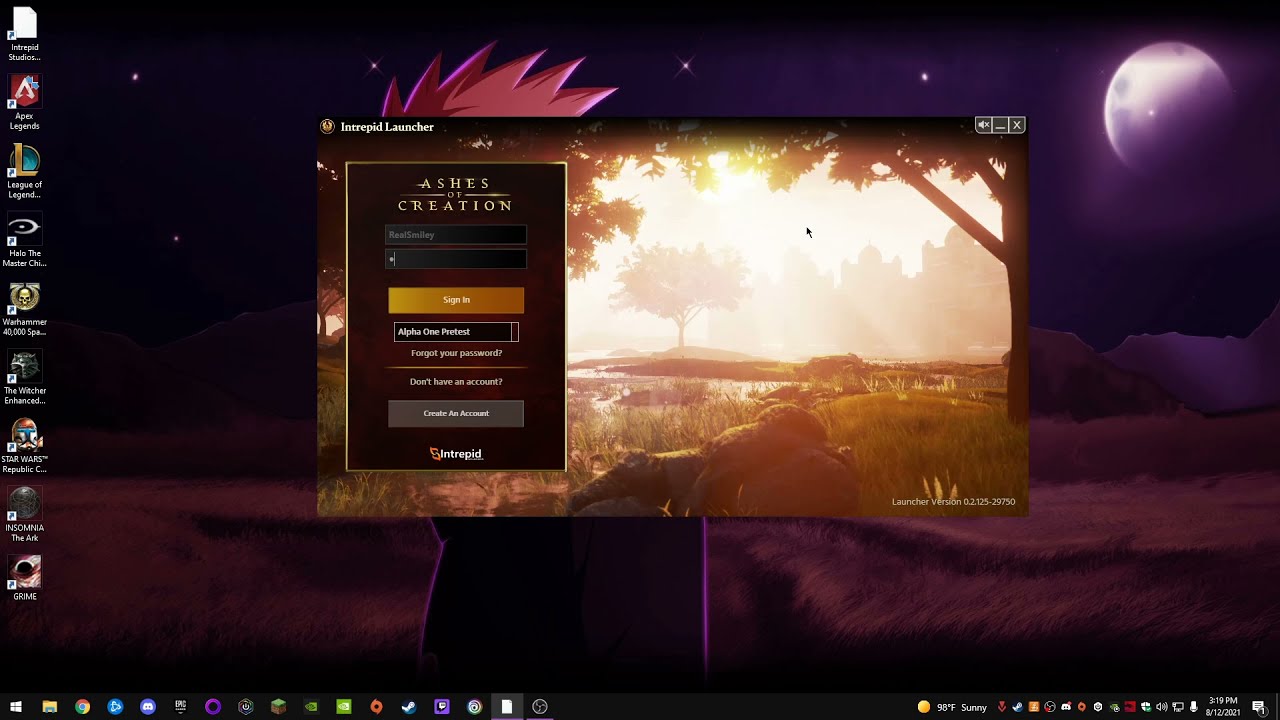Click the Intrepid Launcher title bar emblem
This screenshot has height=720, width=1280.
click(x=327, y=126)
